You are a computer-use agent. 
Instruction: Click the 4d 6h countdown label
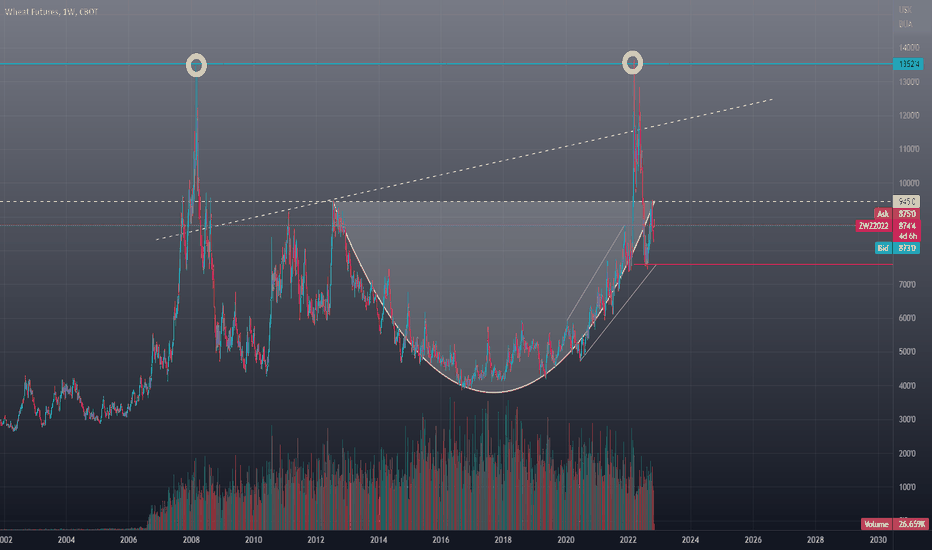click(906, 237)
